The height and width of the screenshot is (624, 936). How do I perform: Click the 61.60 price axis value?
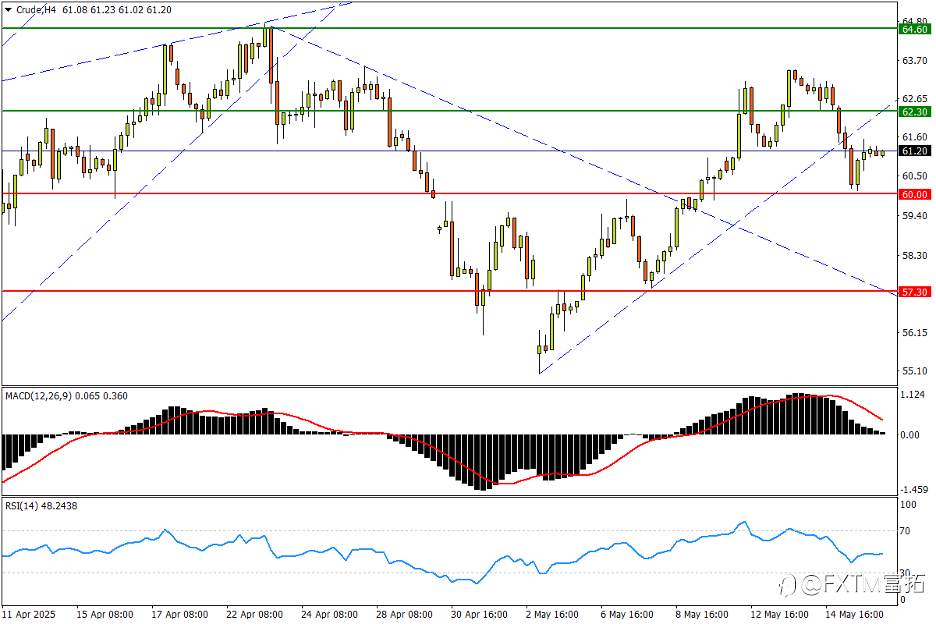tap(915, 137)
